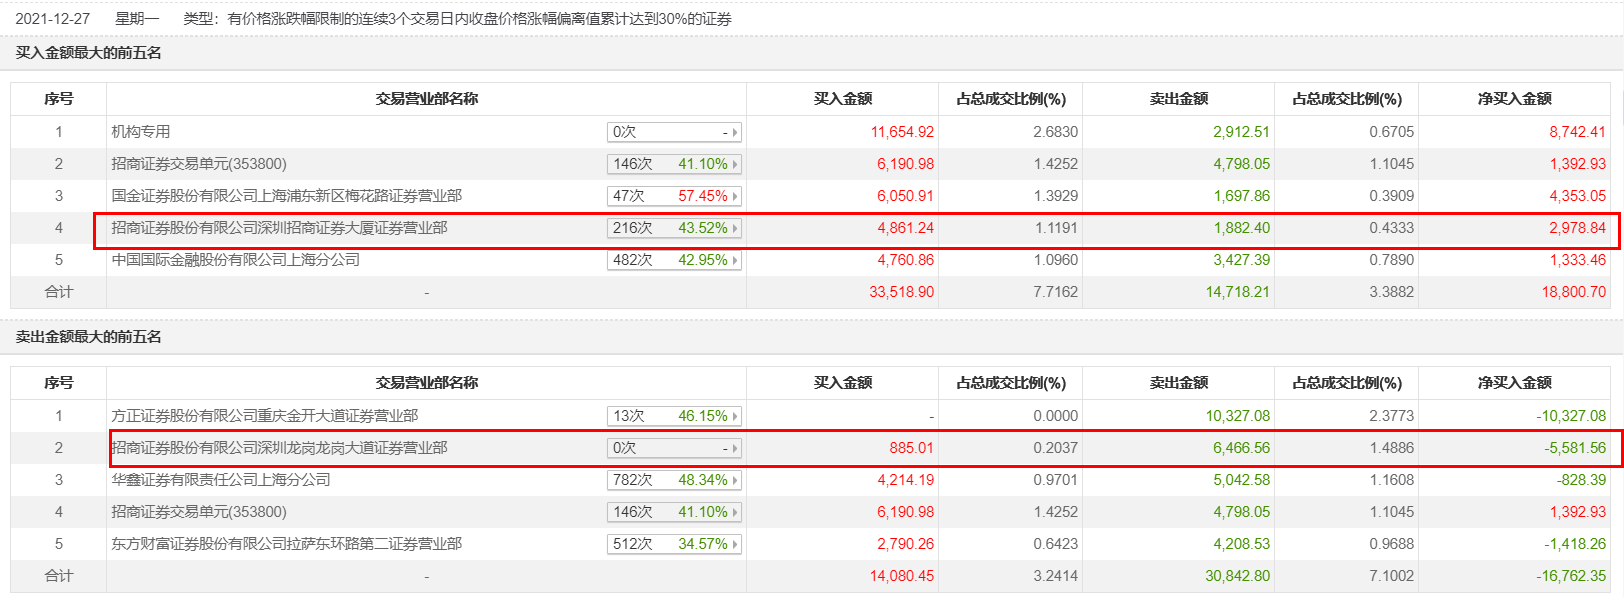Open 招商证券深圳龙岗龙岗大道营业部 link
This screenshot has height=597, width=1624.
point(279,448)
